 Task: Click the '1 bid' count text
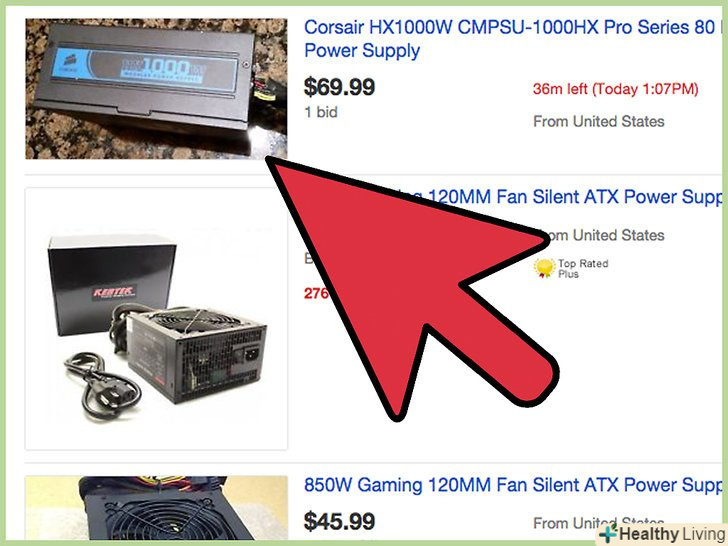pos(321,112)
